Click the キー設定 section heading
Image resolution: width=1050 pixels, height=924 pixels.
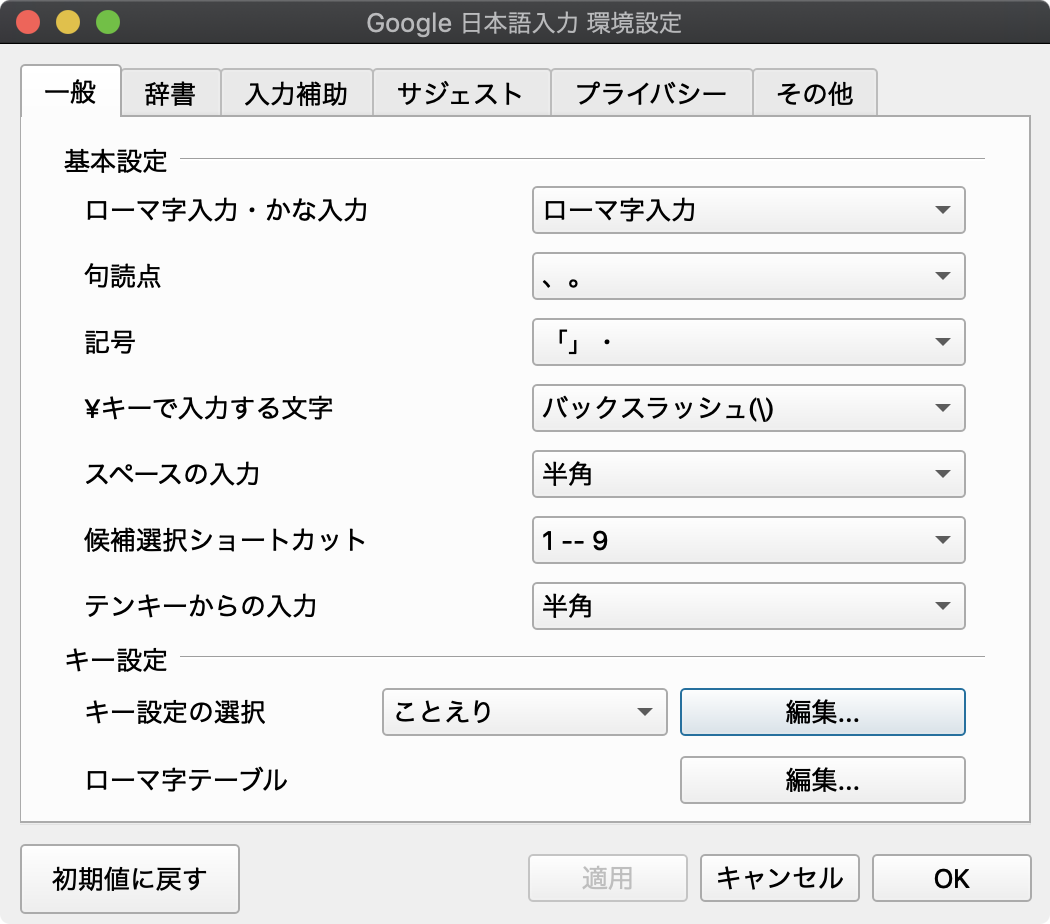115,660
